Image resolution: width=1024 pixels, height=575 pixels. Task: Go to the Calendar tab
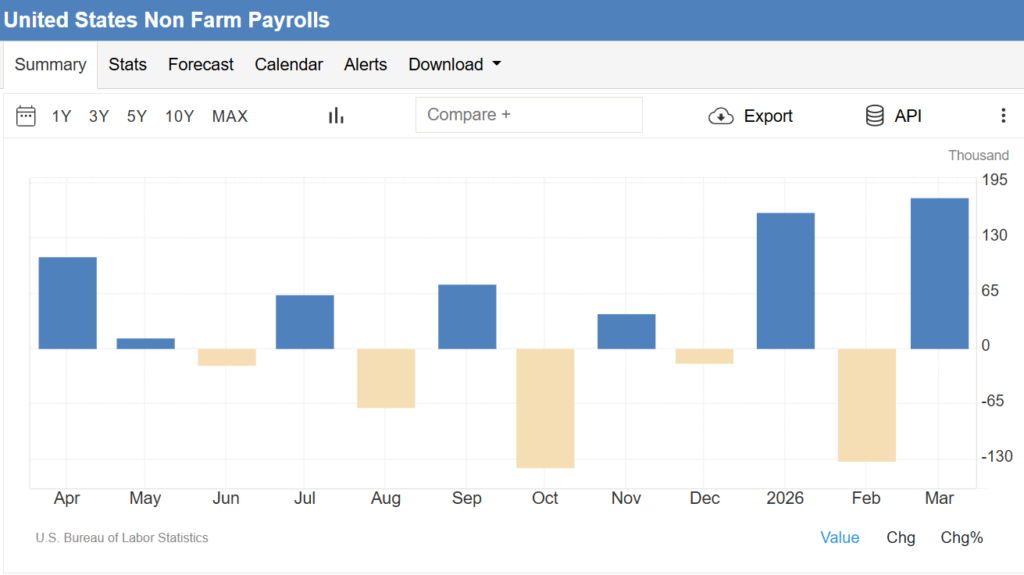[288, 64]
